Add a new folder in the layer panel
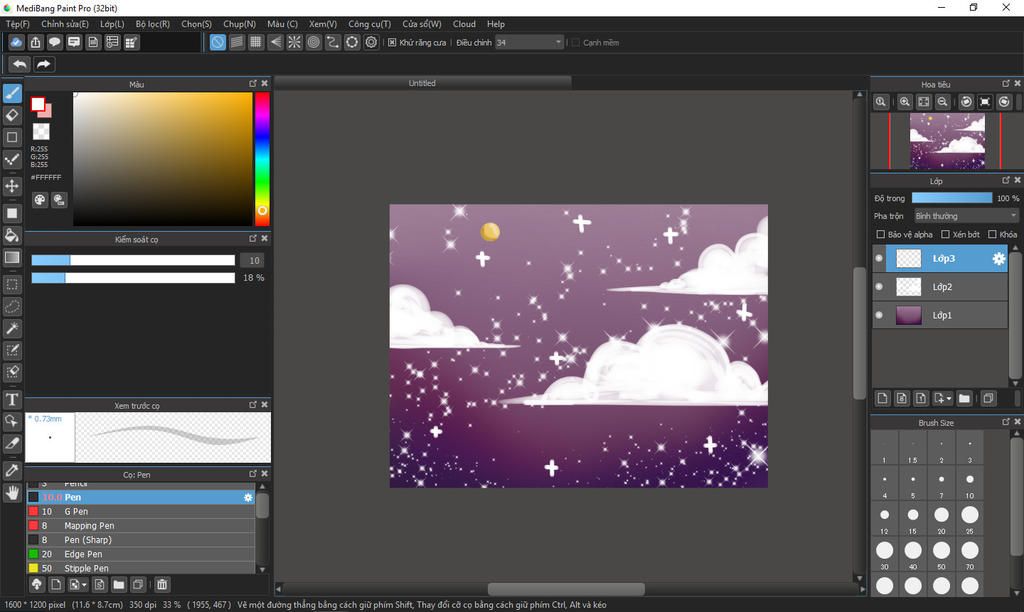 (x=964, y=398)
